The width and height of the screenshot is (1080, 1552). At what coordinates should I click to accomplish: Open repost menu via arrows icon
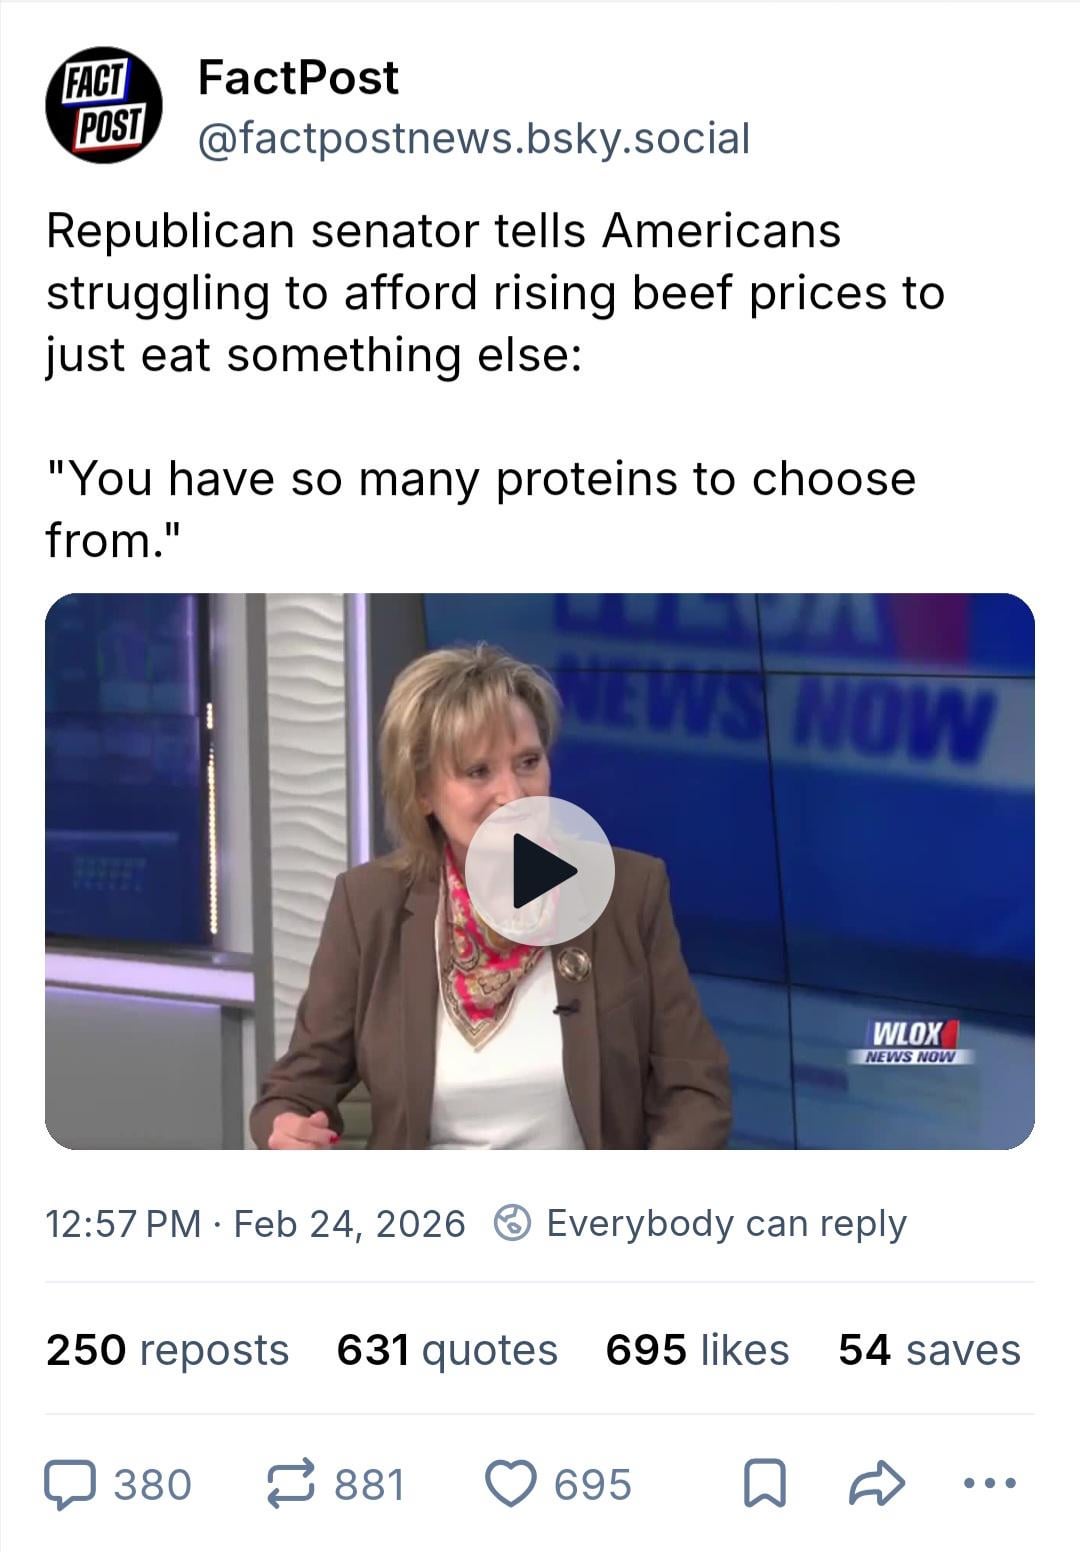tap(291, 1484)
